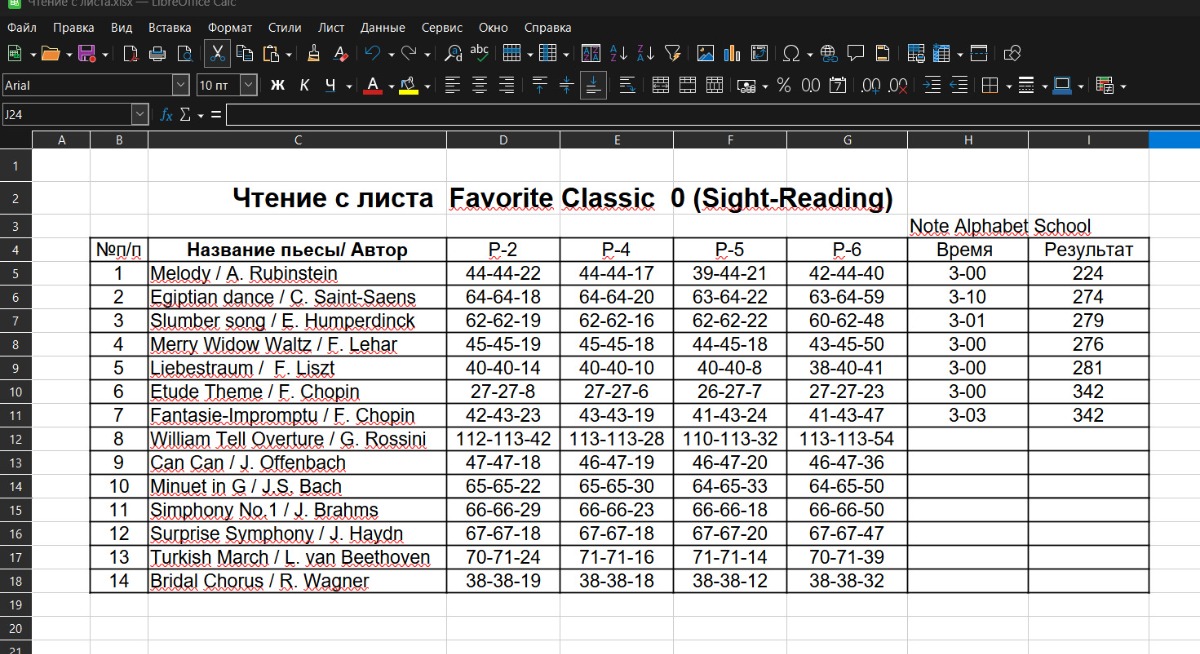Click the Print icon

[157, 54]
